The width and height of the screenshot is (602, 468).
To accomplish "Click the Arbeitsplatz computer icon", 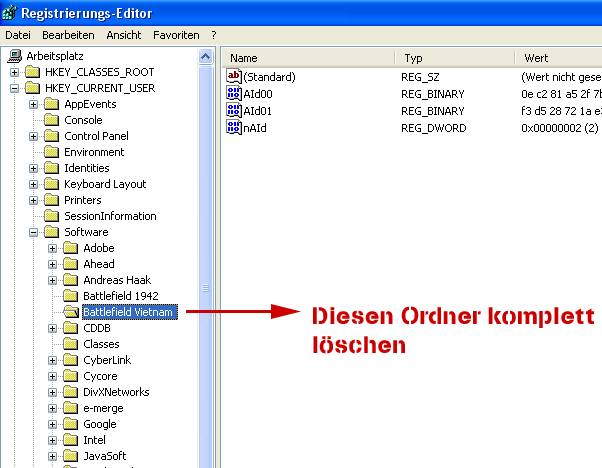I will click(15, 56).
